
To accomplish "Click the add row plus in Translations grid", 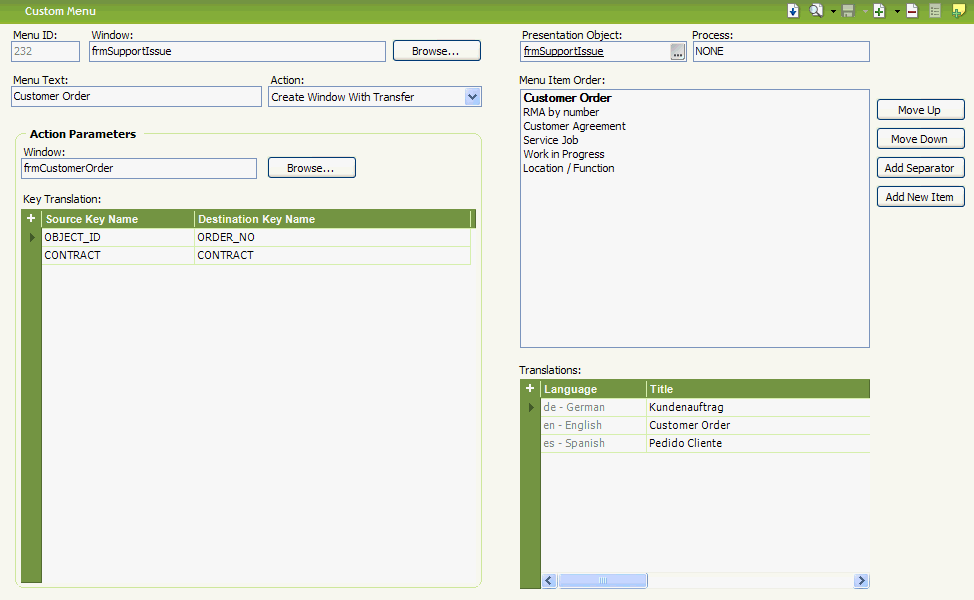I will click(530, 388).
